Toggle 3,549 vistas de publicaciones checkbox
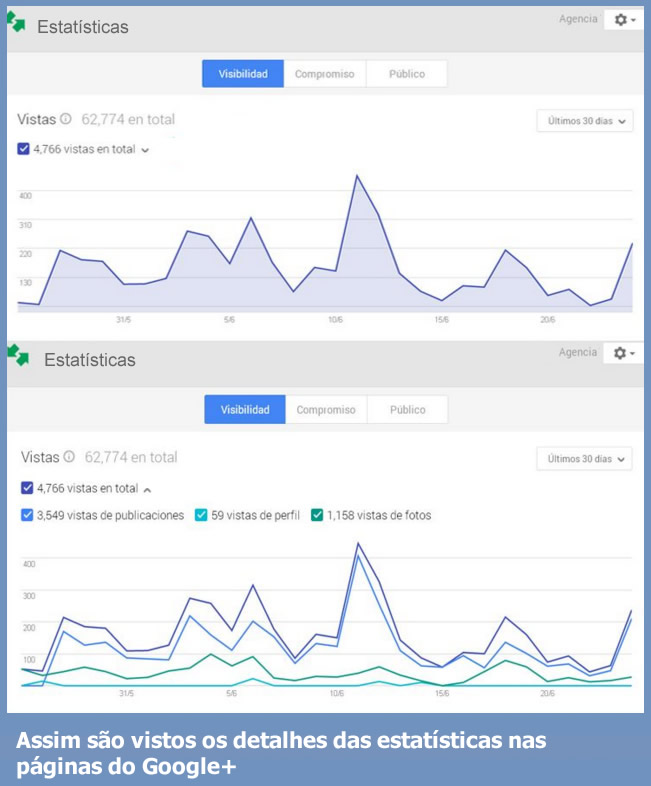This screenshot has height=786, width=651. [x=27, y=515]
